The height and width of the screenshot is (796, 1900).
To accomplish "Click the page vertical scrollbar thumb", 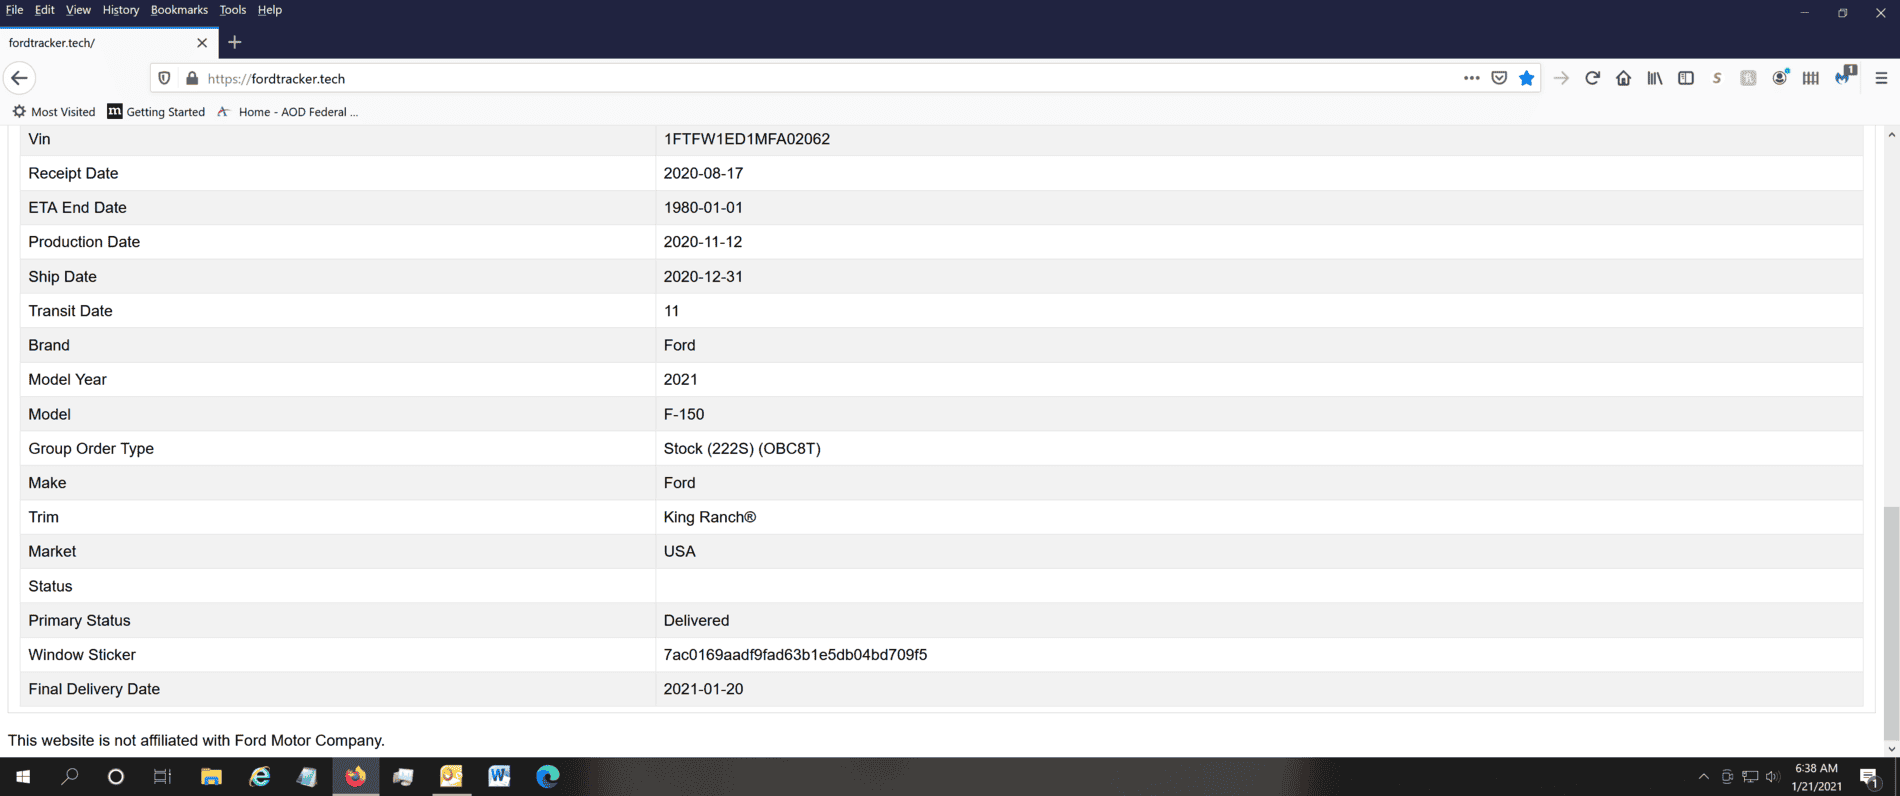I will [x=1890, y=620].
